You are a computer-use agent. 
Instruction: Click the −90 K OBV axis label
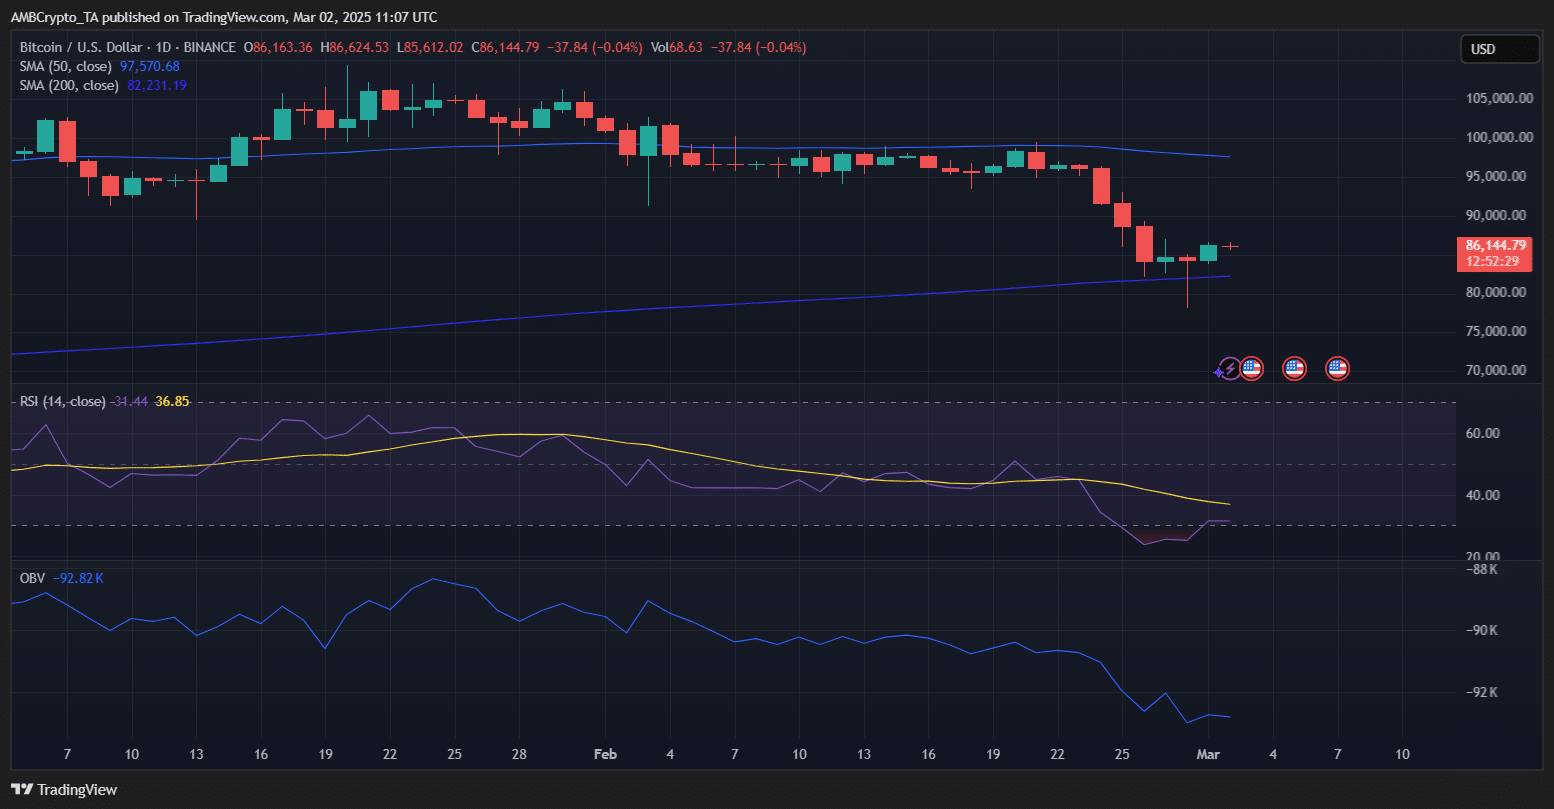tap(1482, 631)
